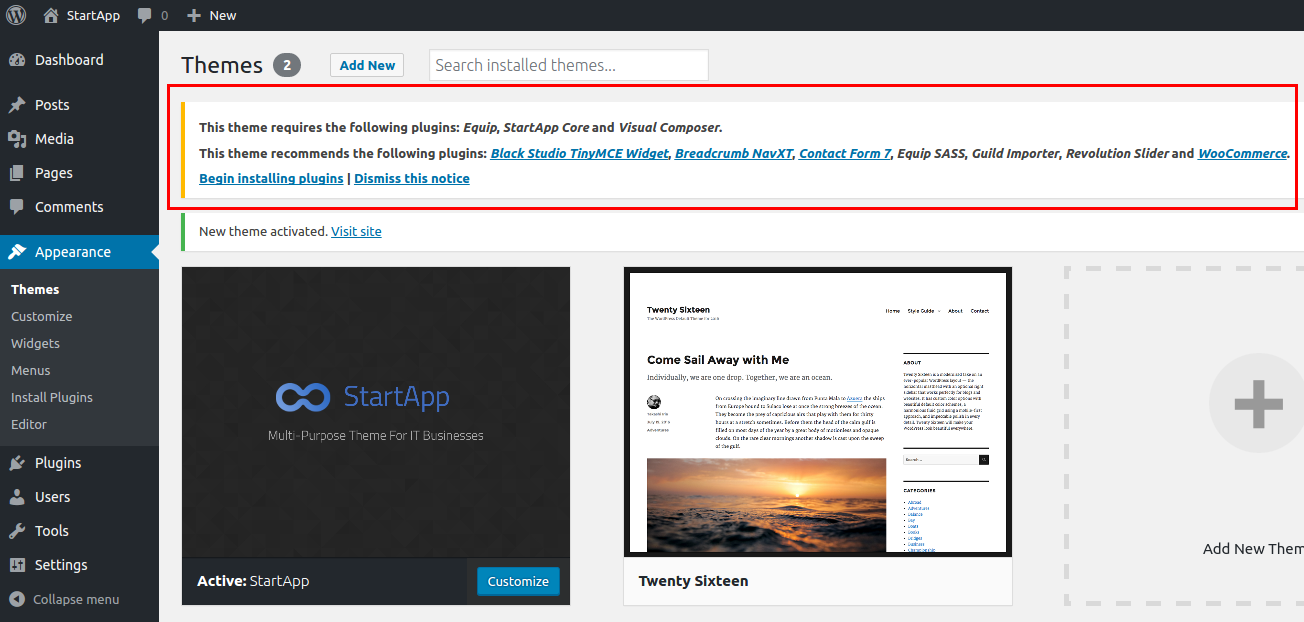The width and height of the screenshot is (1304, 622).
Task: Click the Visit site link
Action: pyautogui.click(x=356, y=231)
